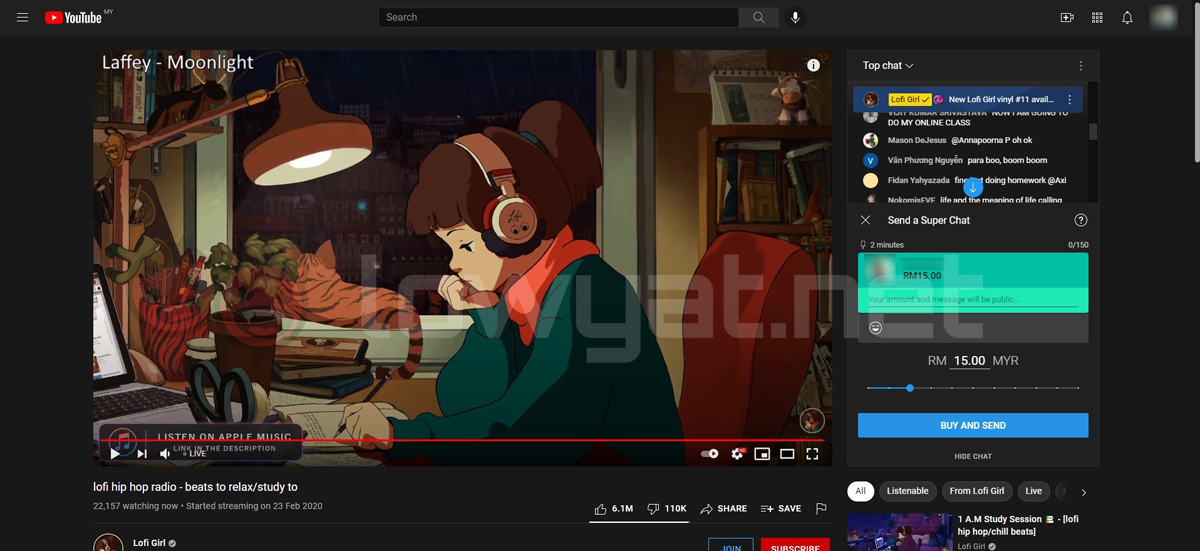
Task: Click the Super Chat amount slider handle
Action: [x=910, y=387]
